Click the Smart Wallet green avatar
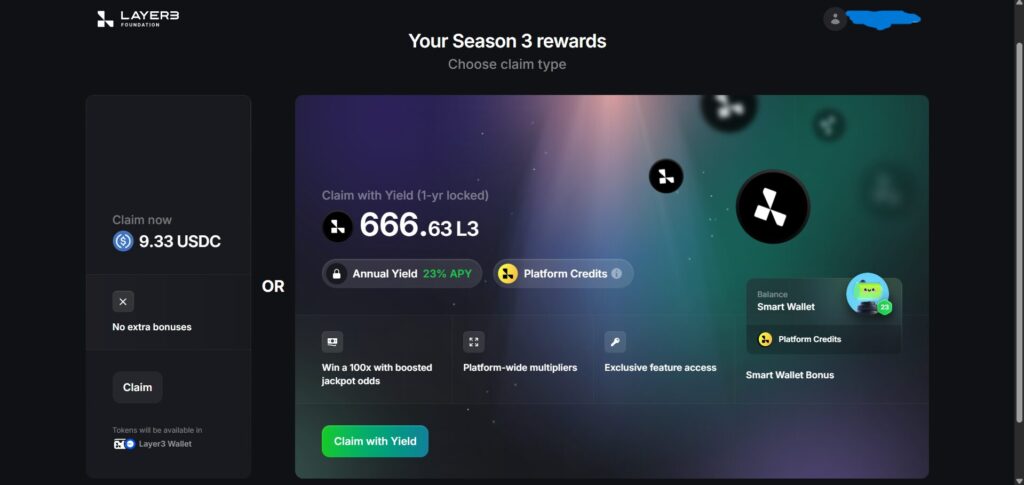 (868, 294)
